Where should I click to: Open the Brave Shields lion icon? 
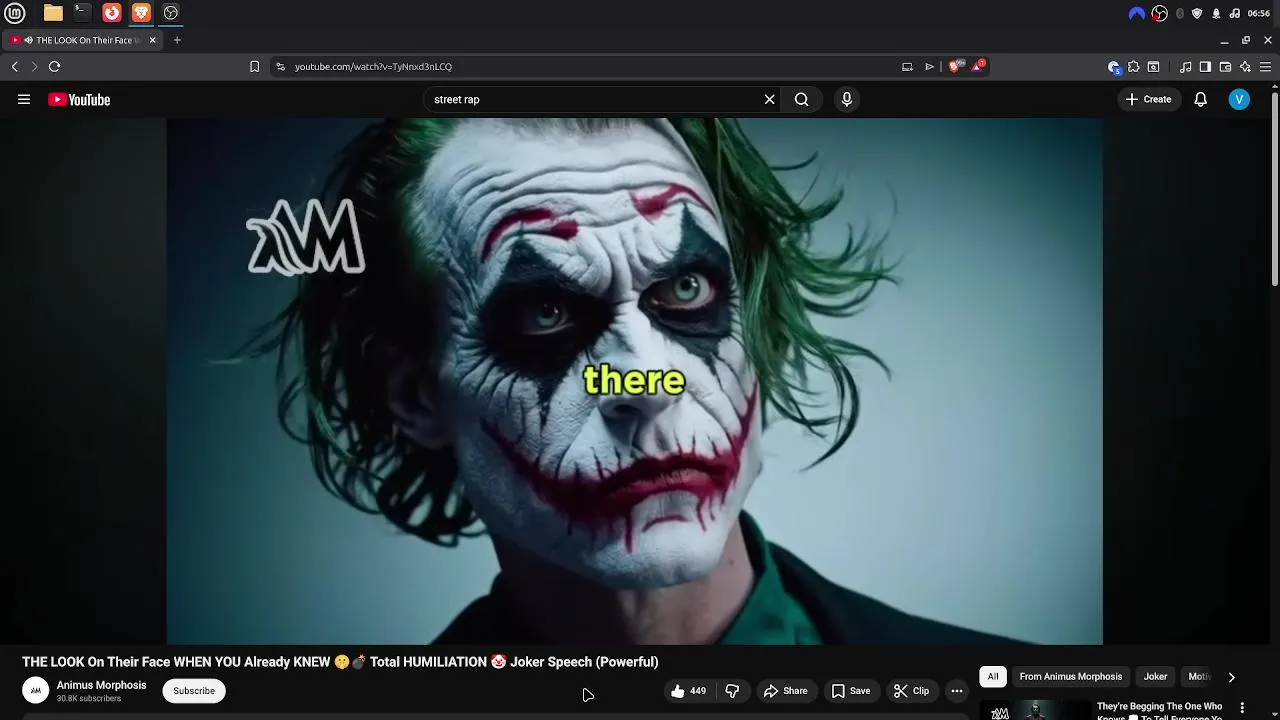955,67
